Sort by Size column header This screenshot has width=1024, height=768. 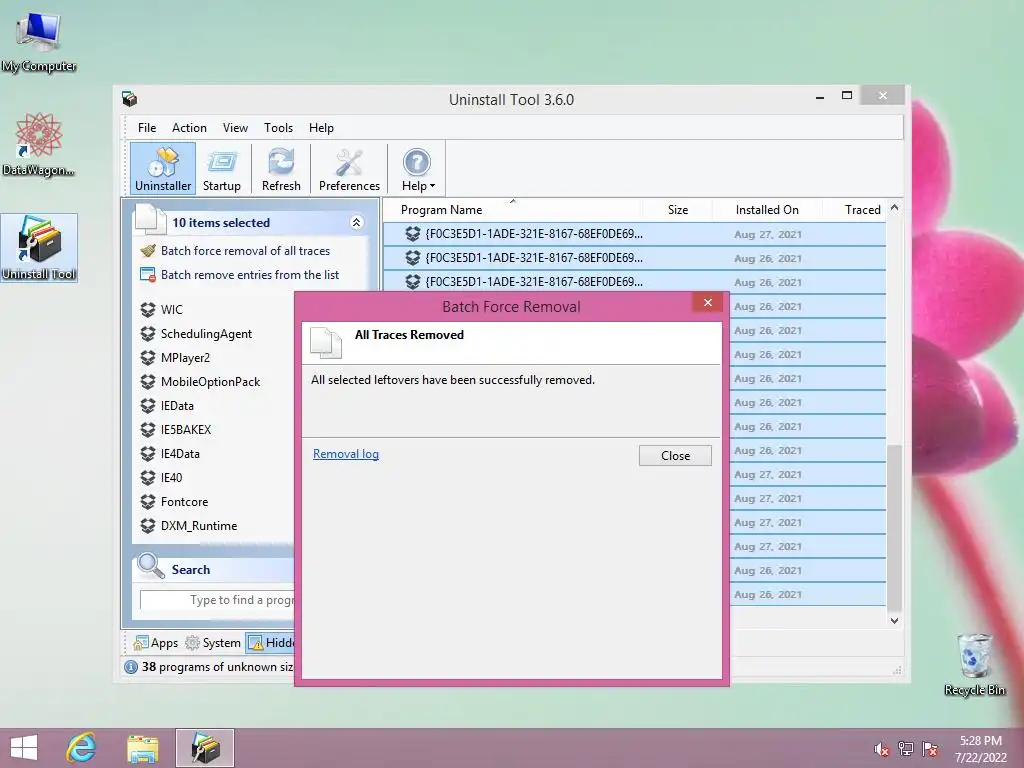coord(678,210)
